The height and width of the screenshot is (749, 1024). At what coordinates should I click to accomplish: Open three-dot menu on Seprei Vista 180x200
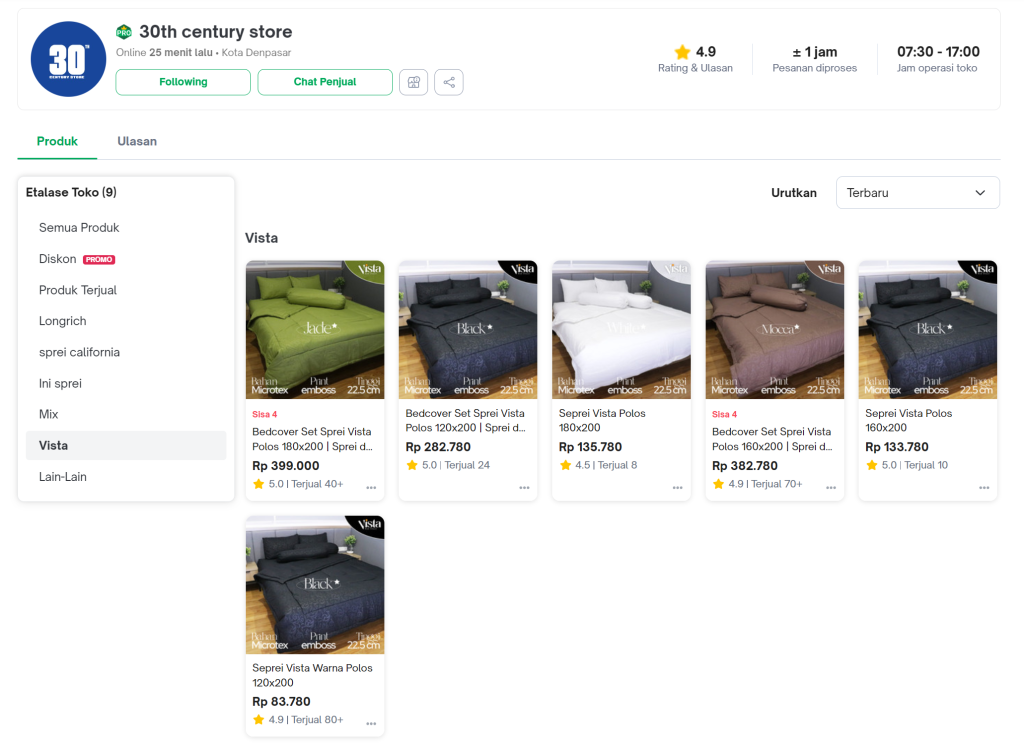(677, 488)
